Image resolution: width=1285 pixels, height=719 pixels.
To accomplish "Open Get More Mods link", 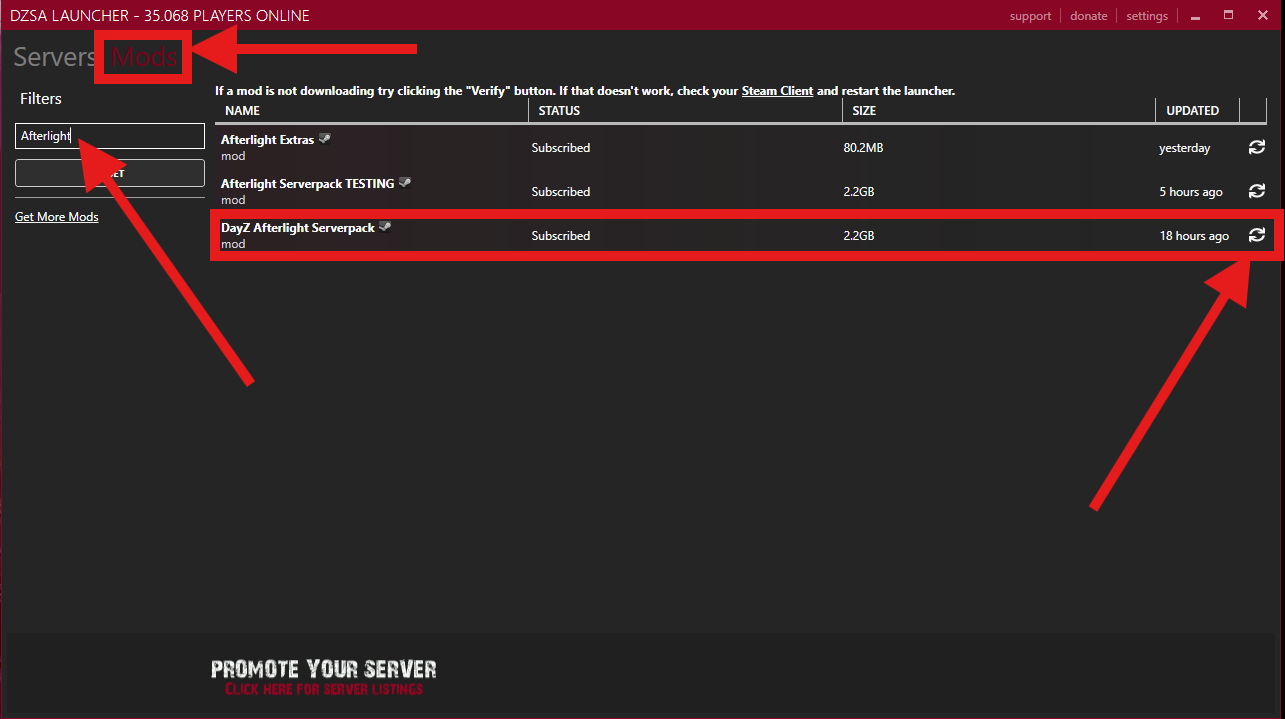I will [x=57, y=217].
